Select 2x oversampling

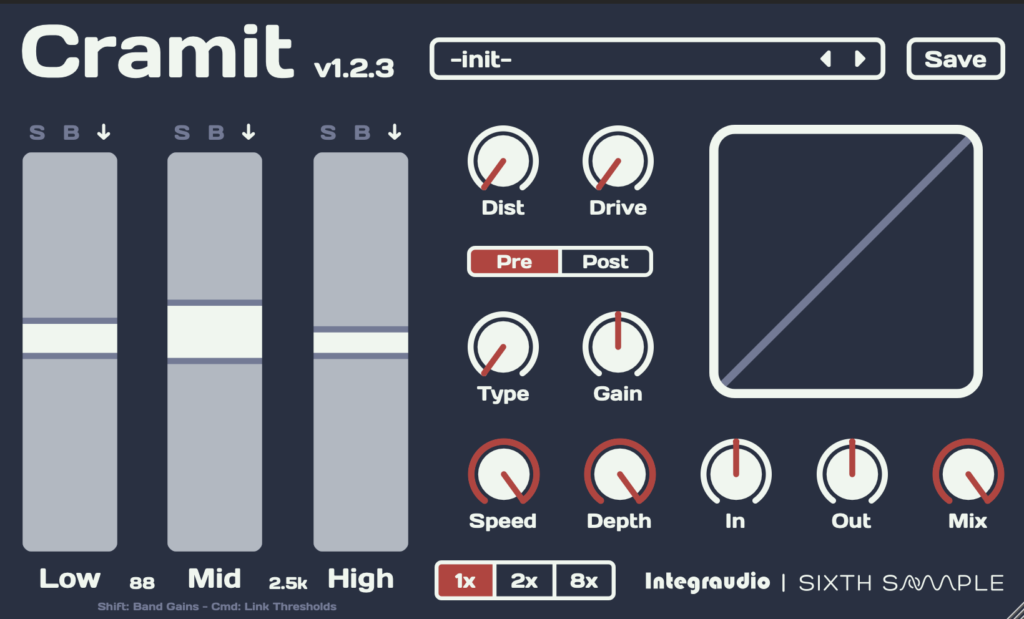tap(524, 581)
